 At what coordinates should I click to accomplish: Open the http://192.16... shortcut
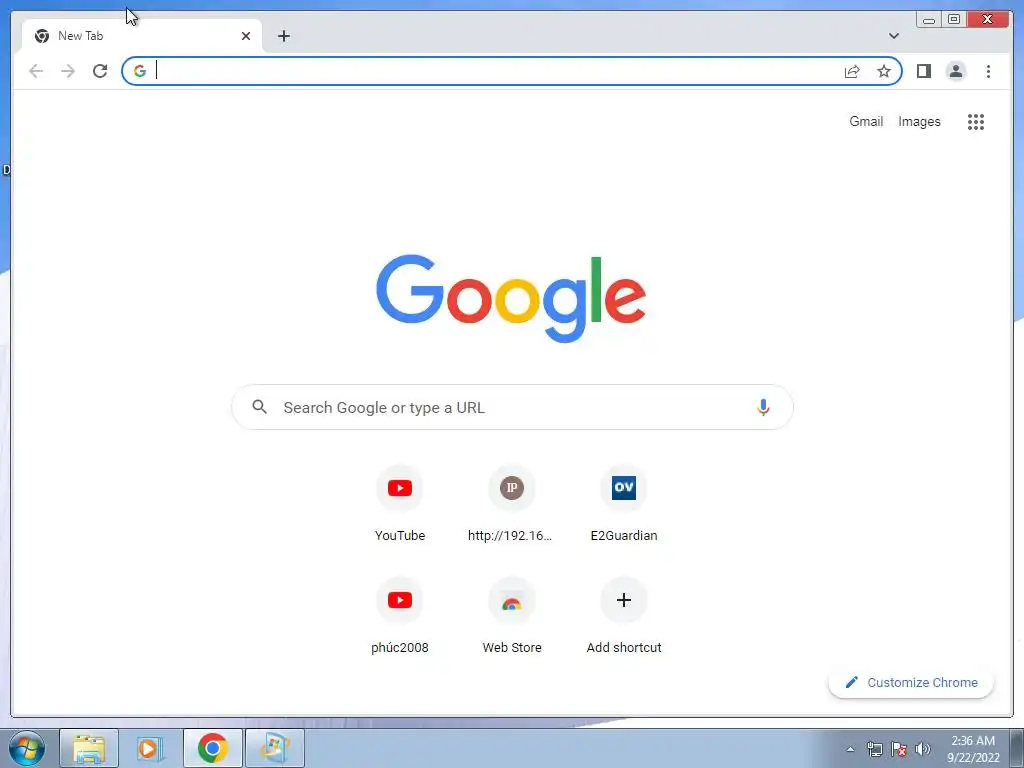(x=511, y=504)
